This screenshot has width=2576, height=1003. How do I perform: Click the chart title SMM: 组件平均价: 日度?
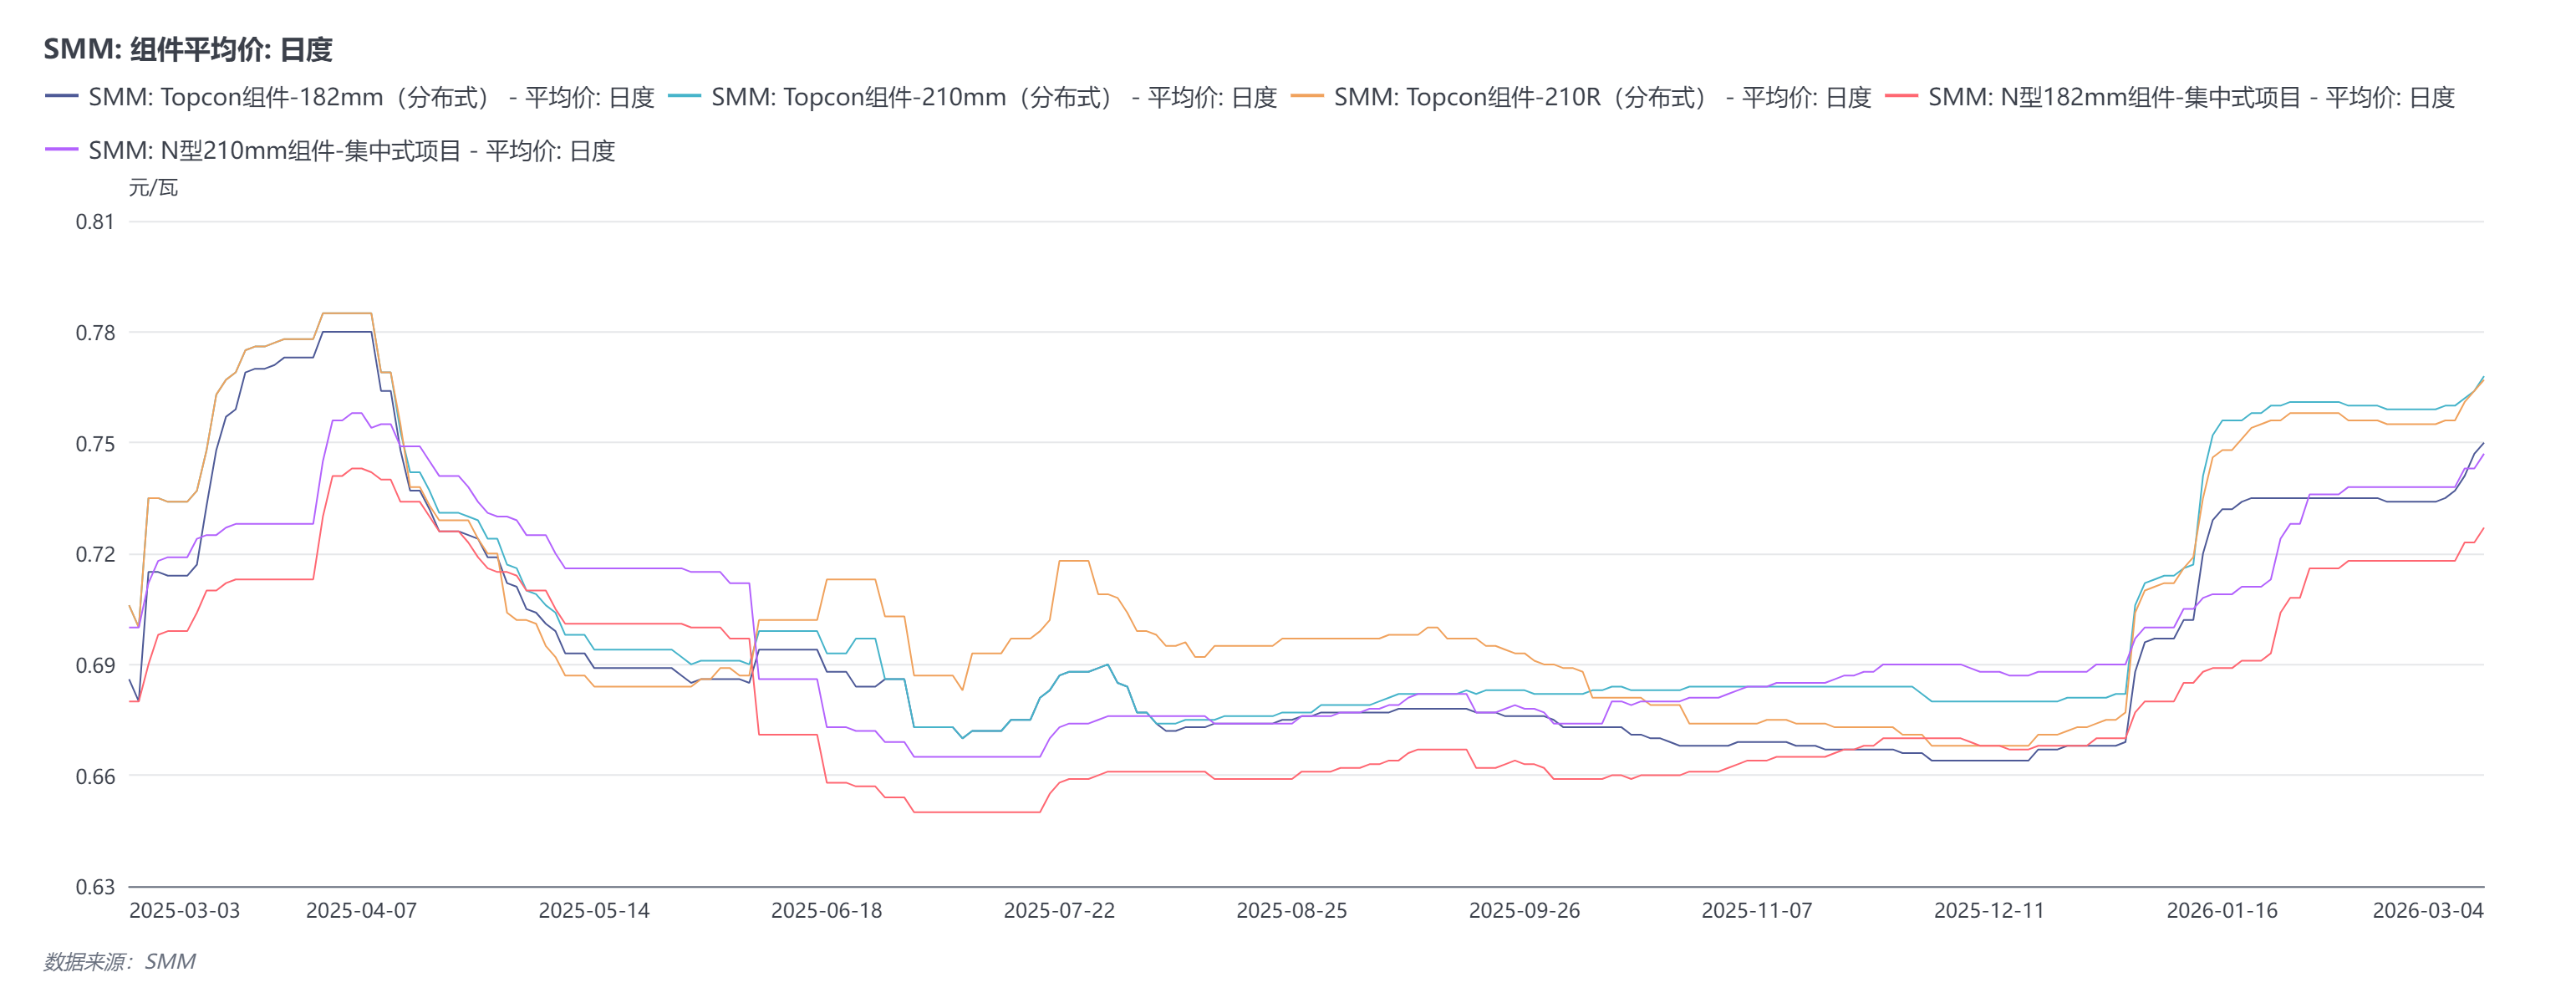[188, 49]
